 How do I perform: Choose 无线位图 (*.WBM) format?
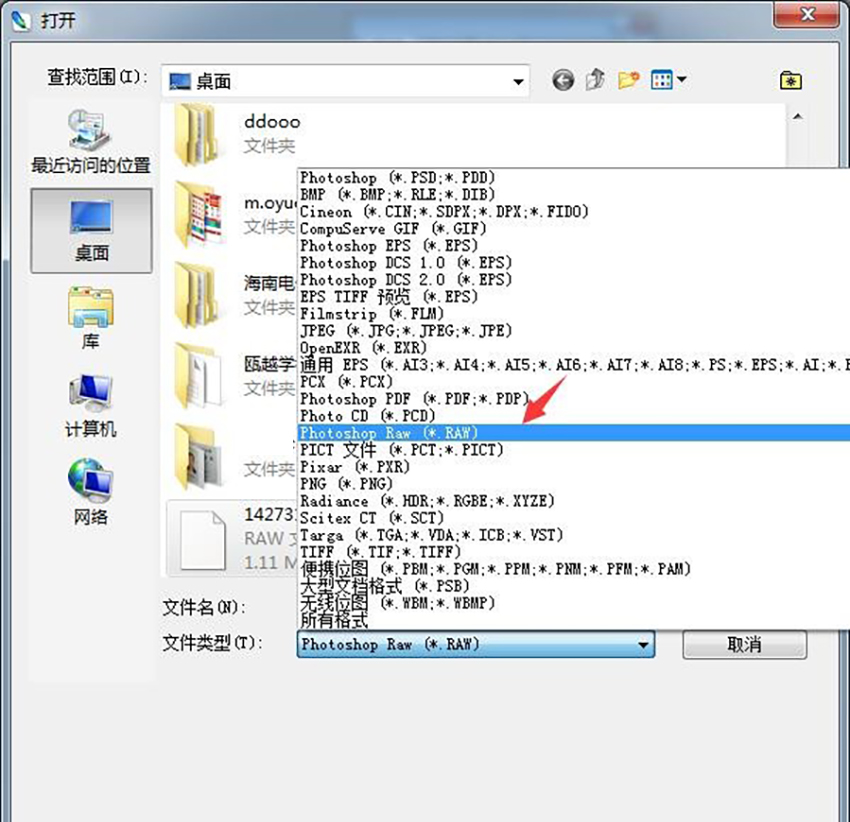574,603
